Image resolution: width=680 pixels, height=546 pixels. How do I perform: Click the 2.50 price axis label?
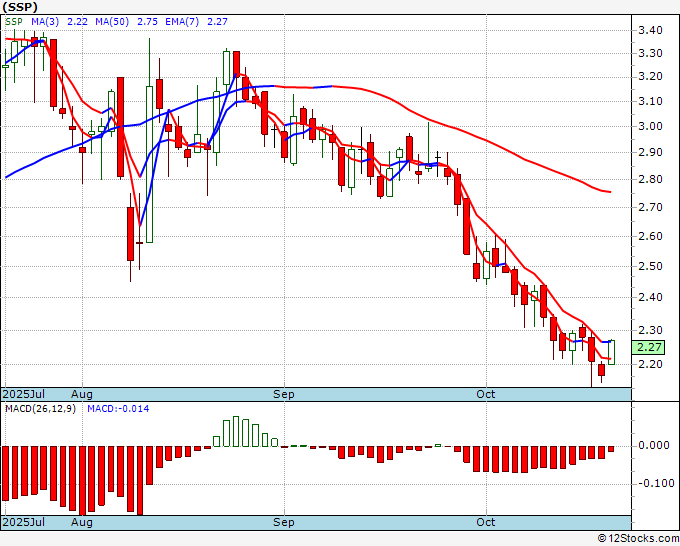(x=650, y=266)
